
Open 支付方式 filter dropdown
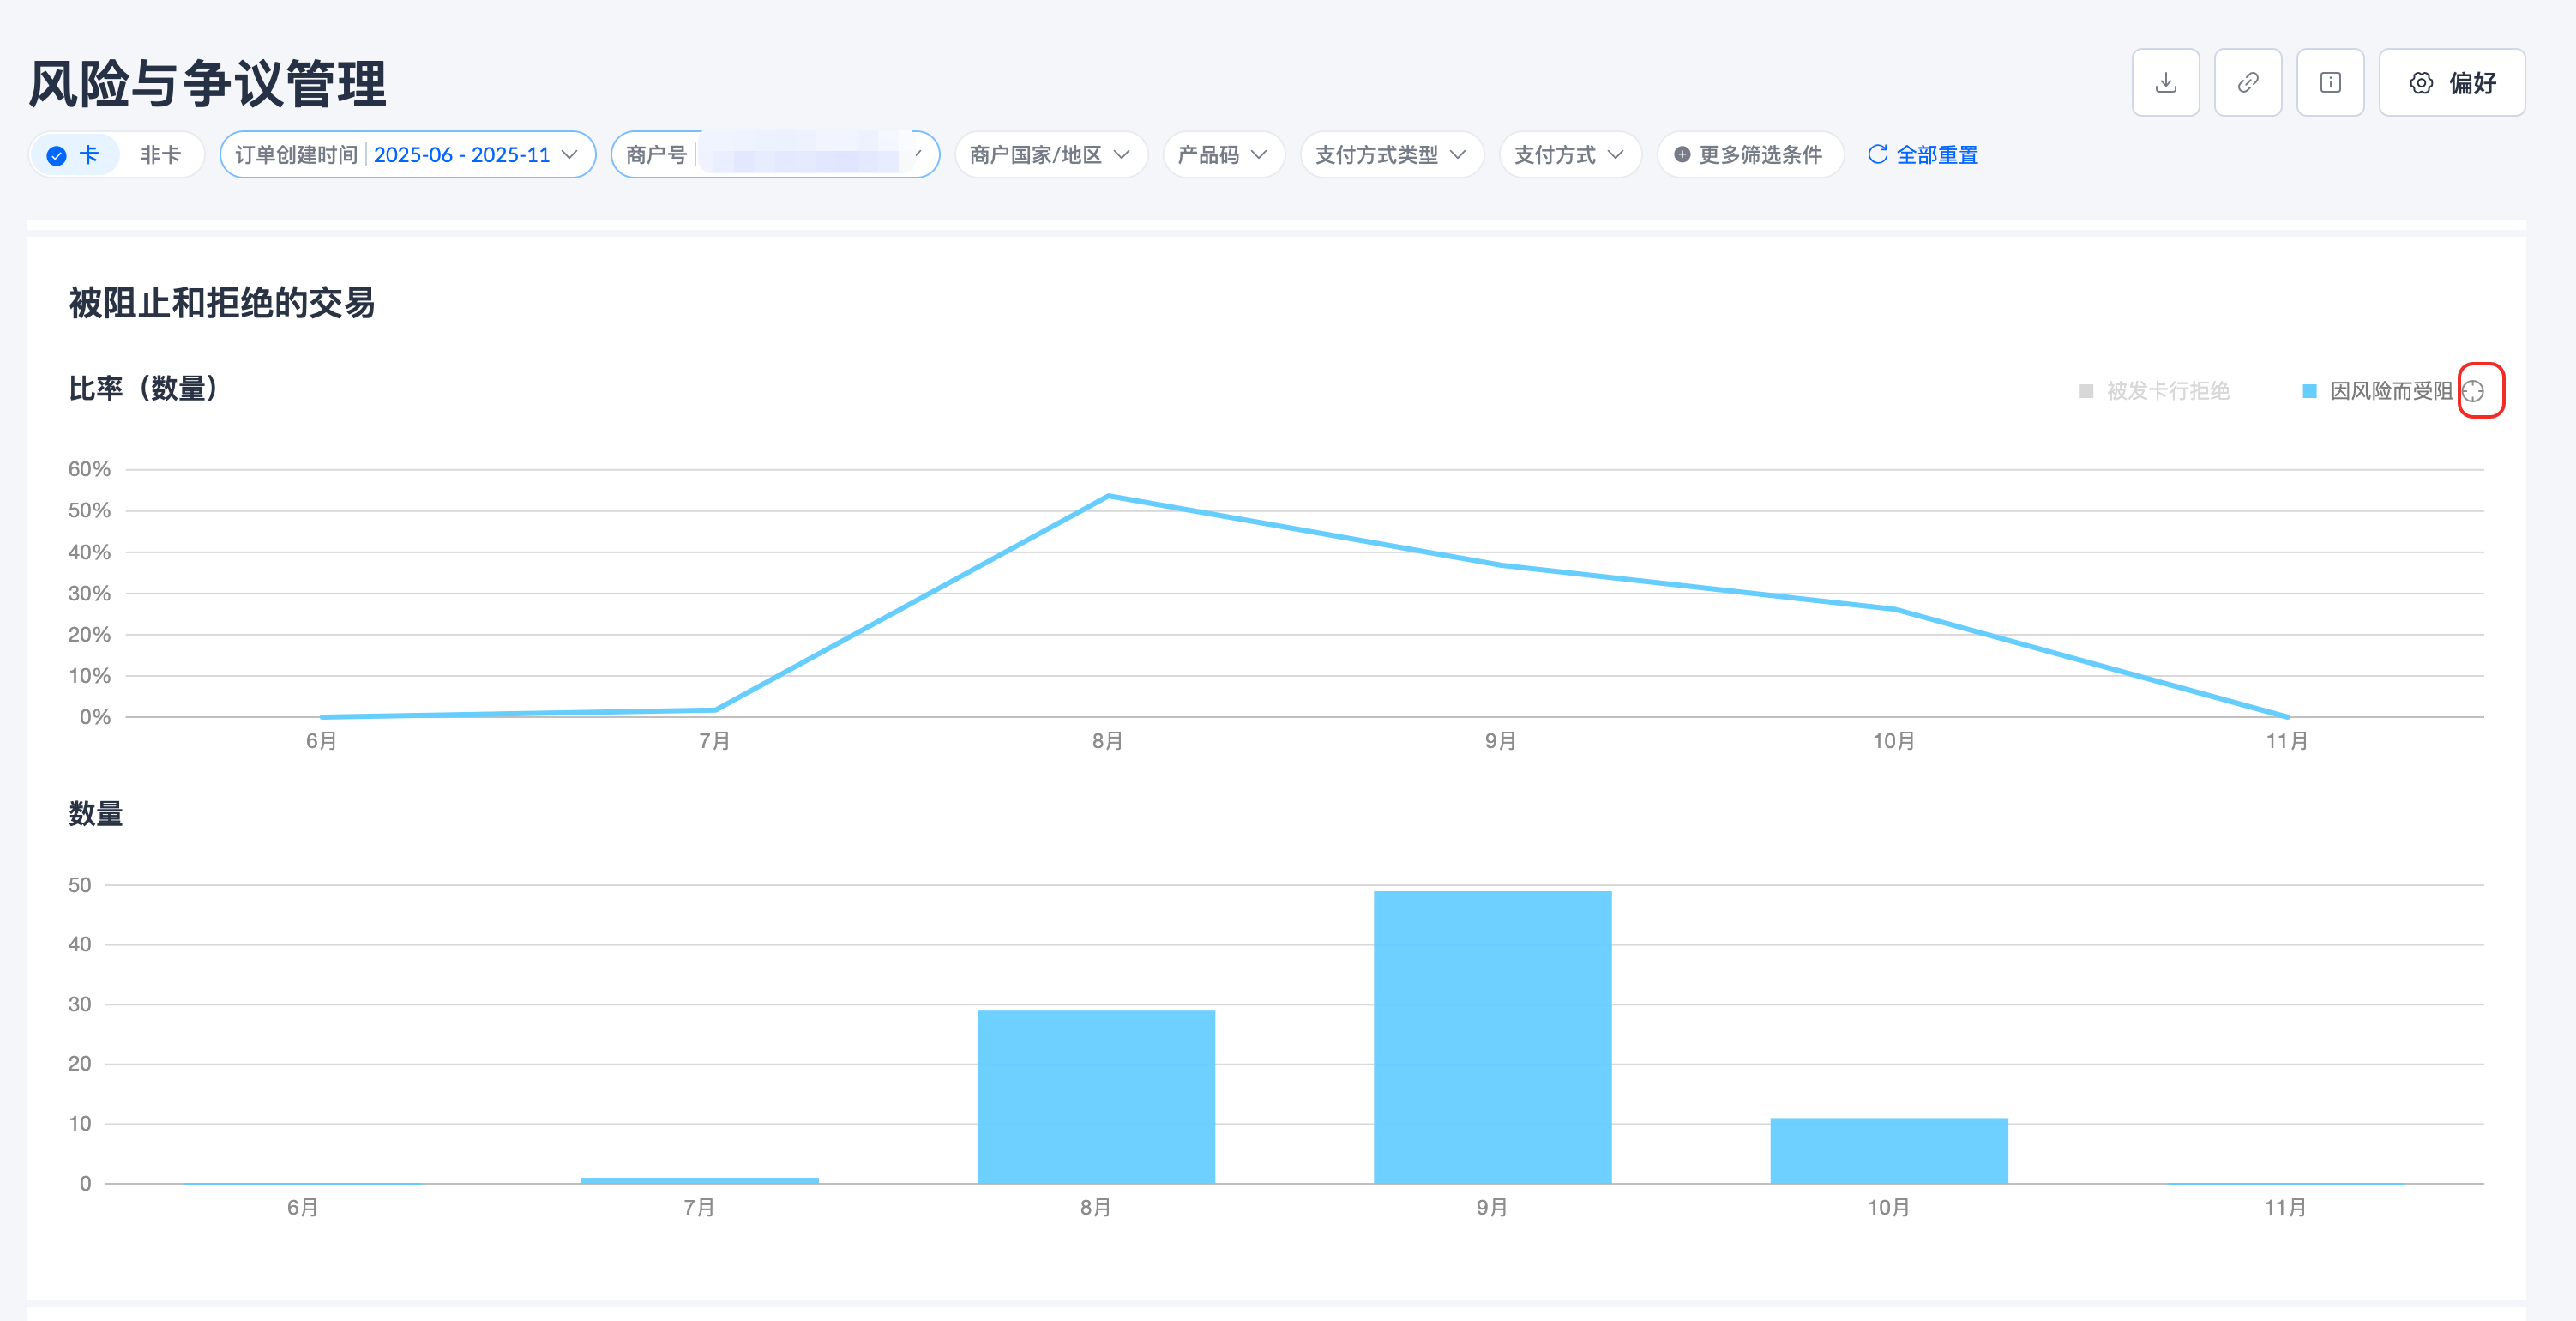point(1568,155)
